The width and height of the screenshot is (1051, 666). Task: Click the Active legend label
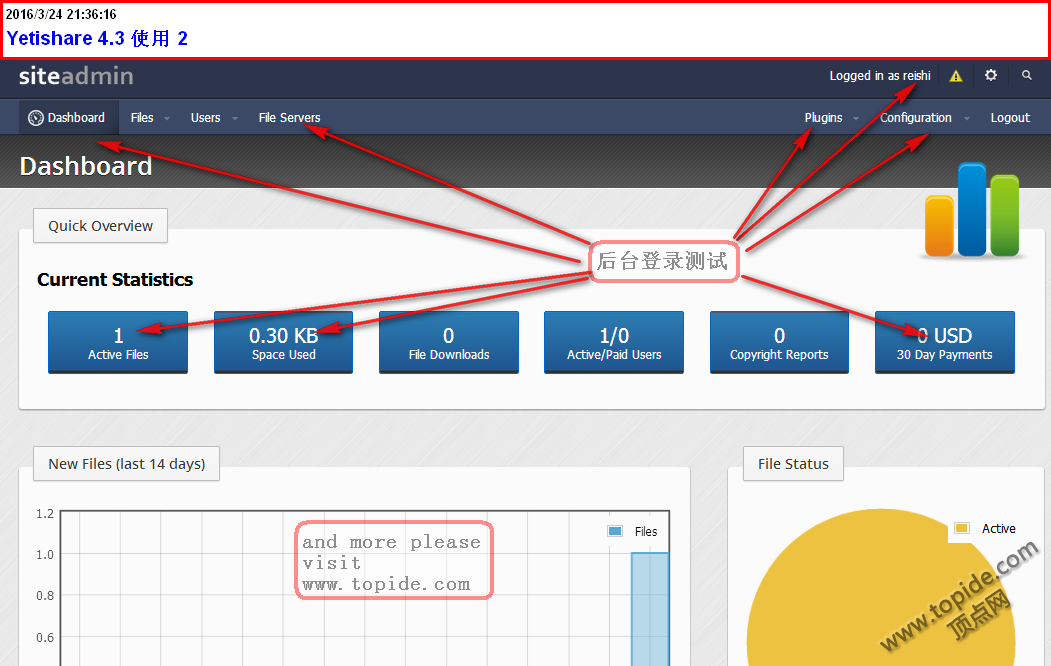point(999,529)
